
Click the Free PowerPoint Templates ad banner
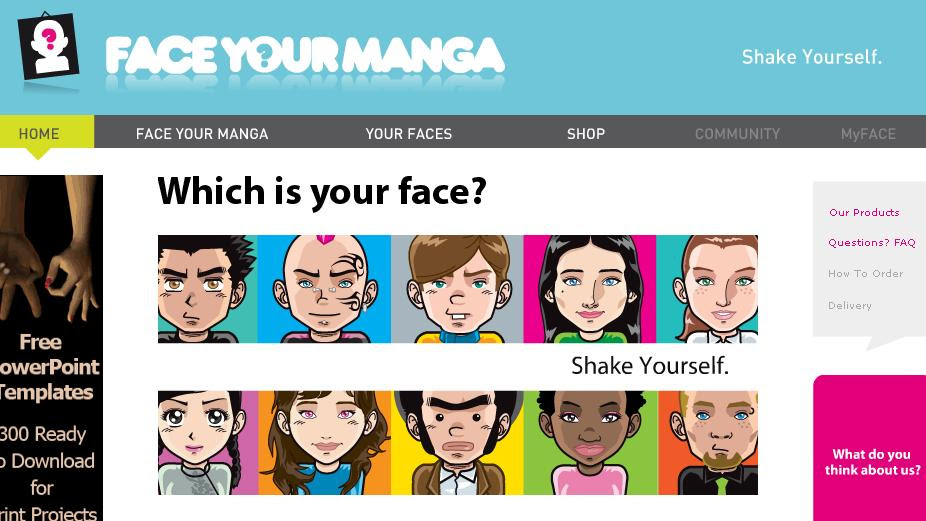[x=51, y=348]
